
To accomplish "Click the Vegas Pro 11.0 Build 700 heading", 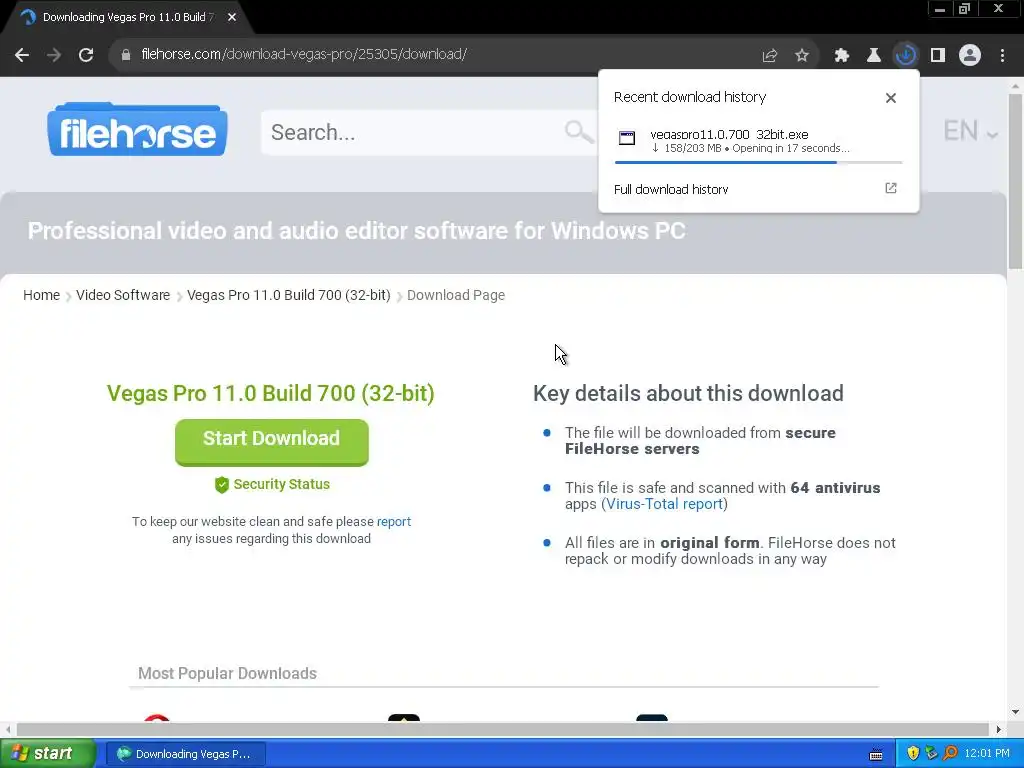I will point(271,393).
